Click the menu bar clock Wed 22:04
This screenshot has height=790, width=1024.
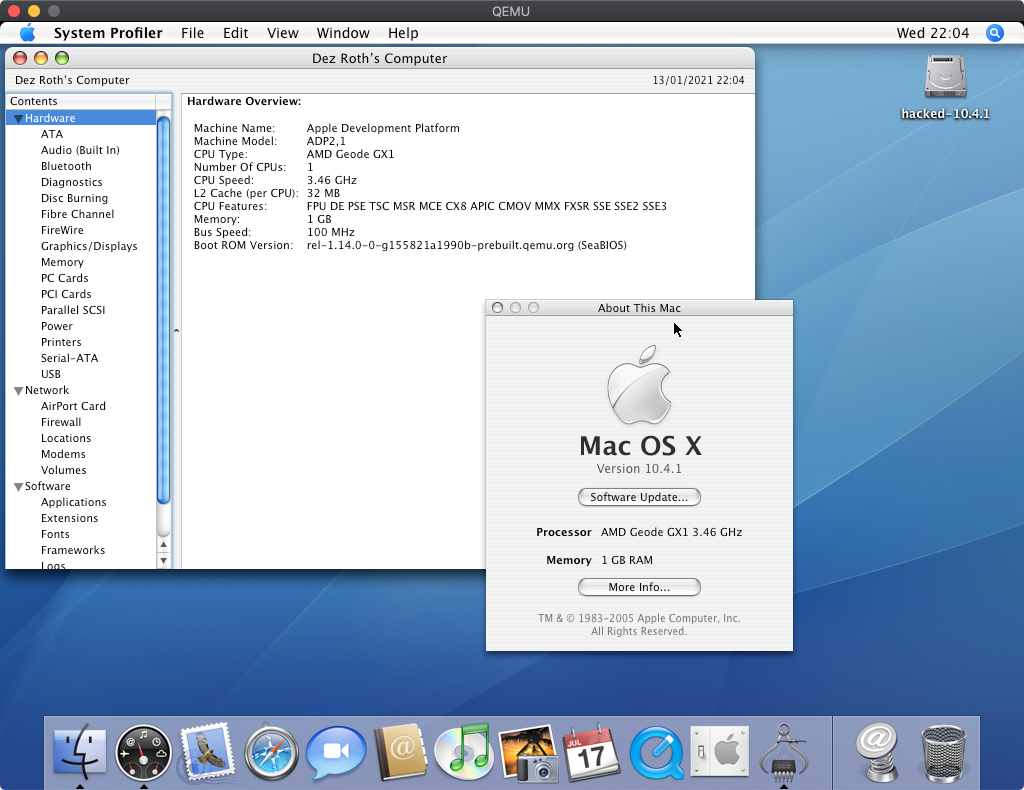(933, 33)
